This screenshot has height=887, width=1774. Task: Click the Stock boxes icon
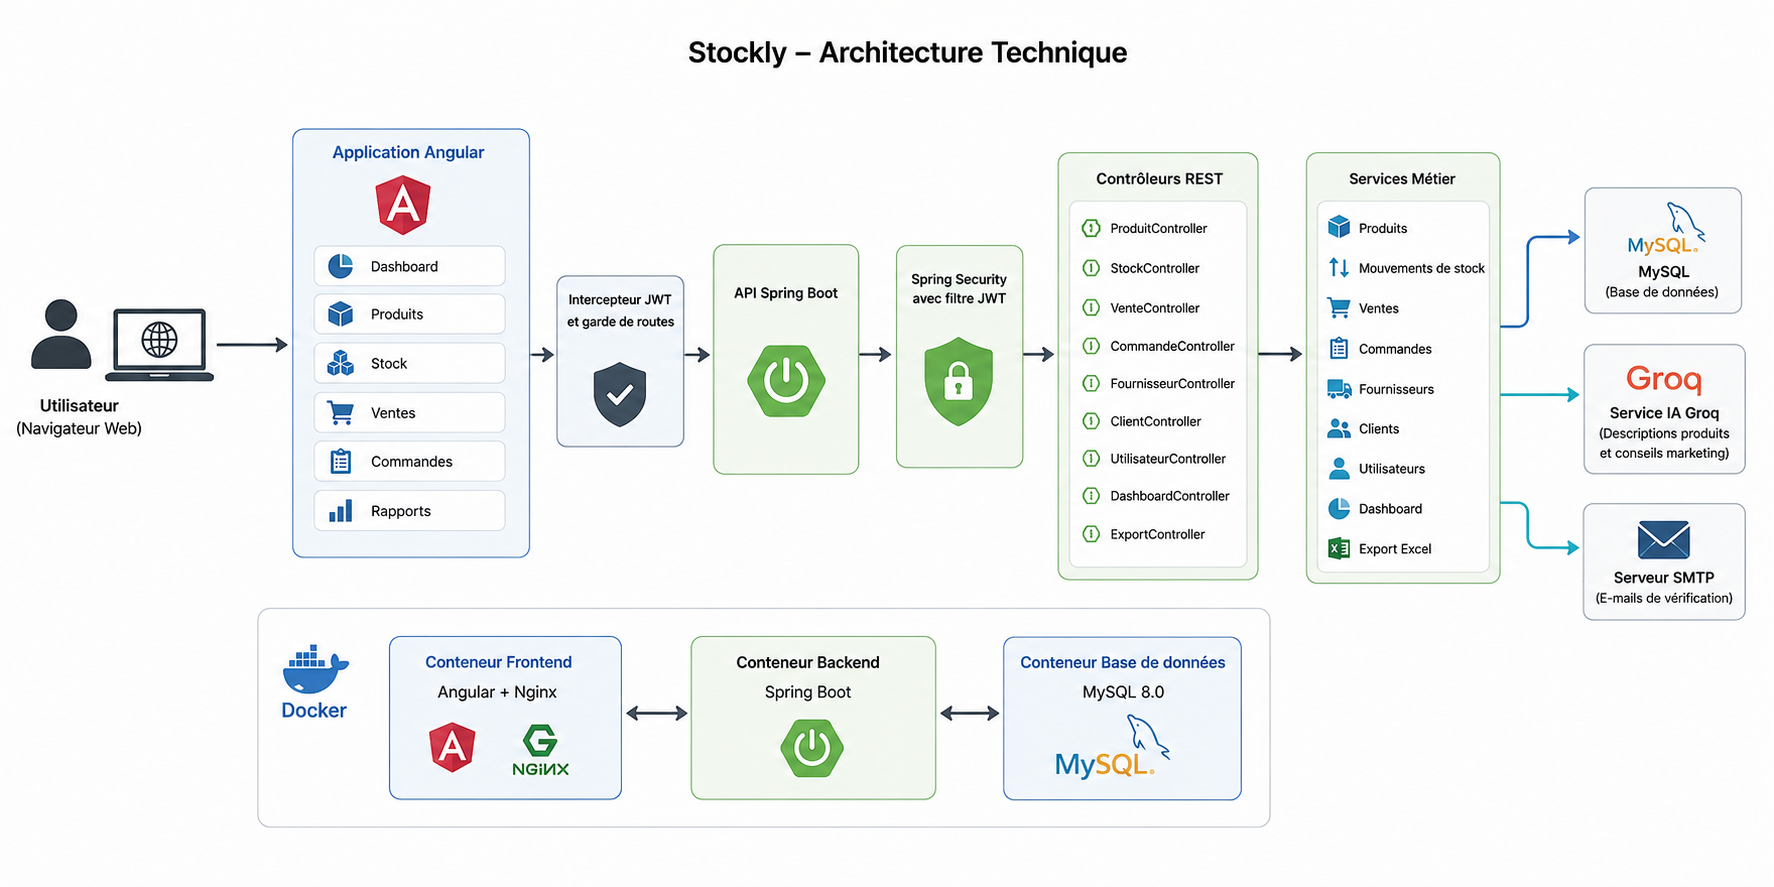click(x=341, y=363)
